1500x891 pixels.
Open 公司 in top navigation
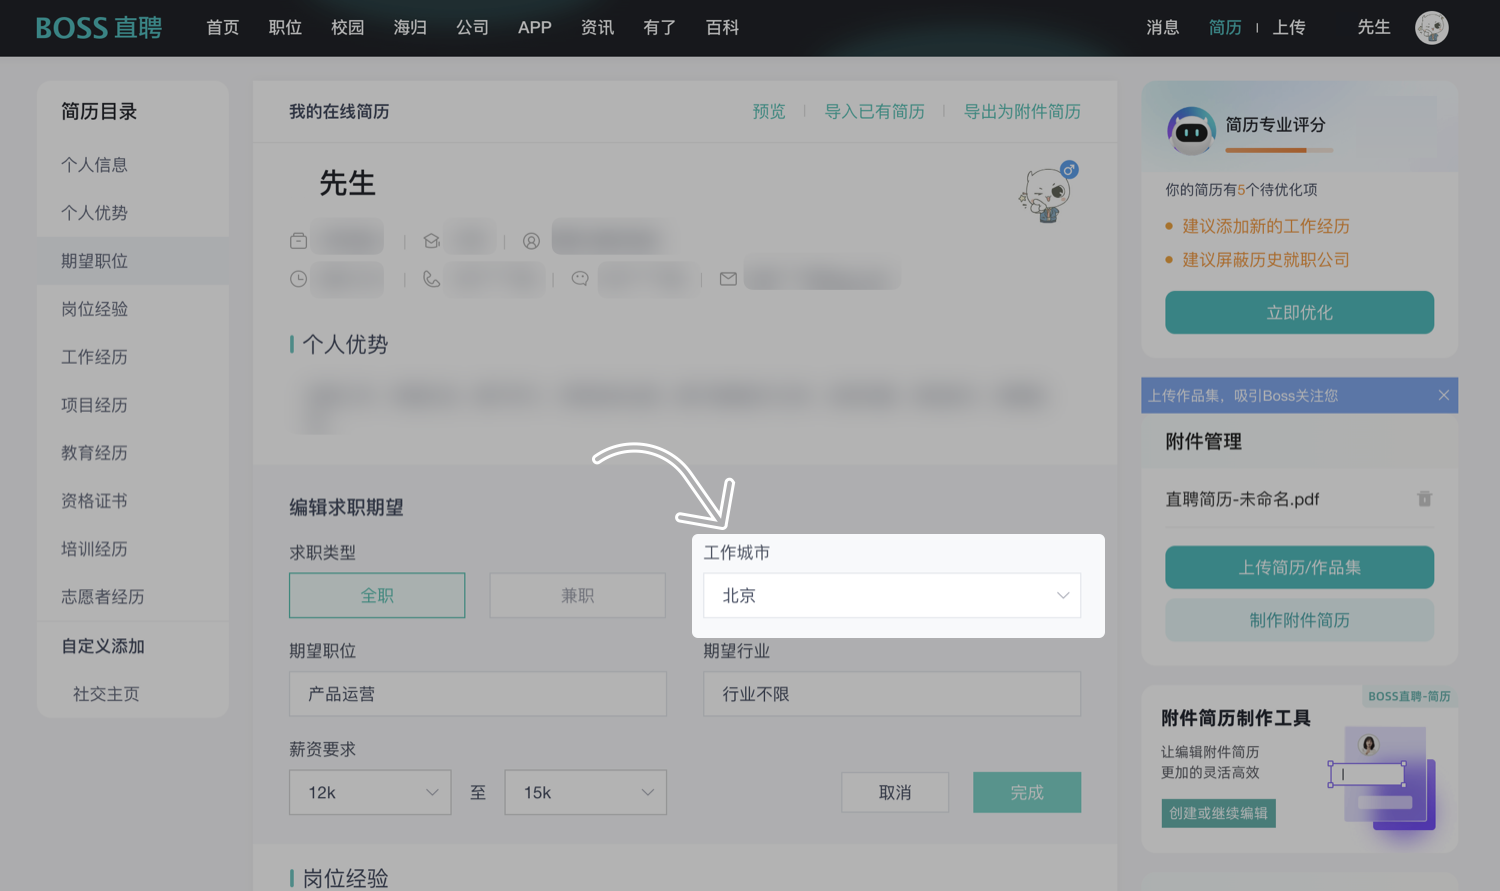tap(472, 28)
